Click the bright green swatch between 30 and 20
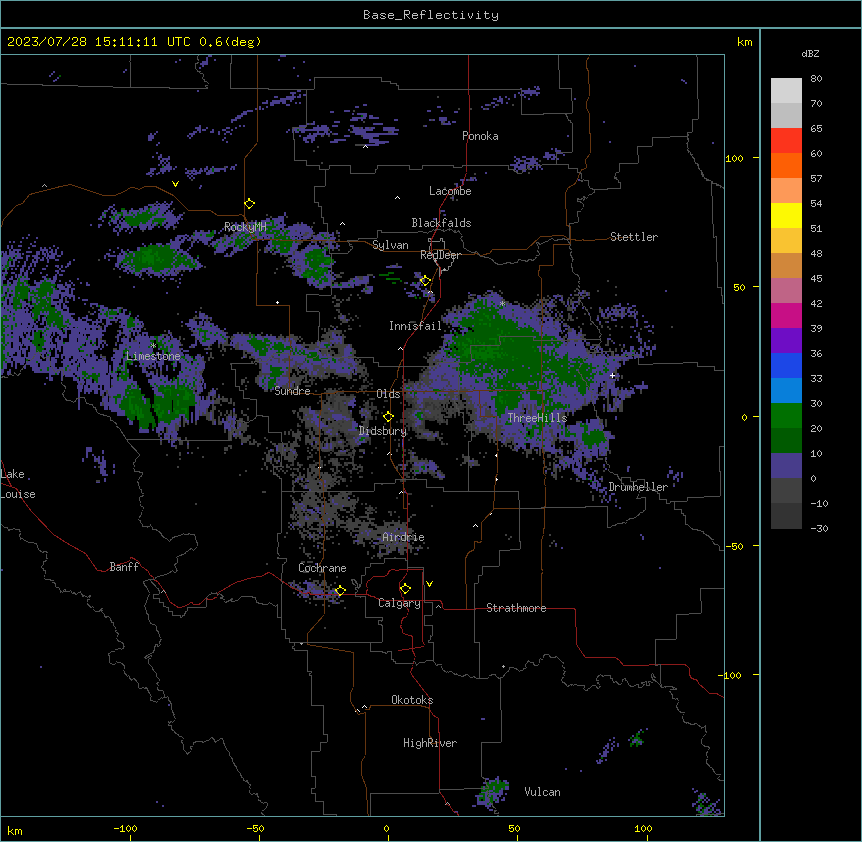The width and height of the screenshot is (862, 842). tap(786, 416)
